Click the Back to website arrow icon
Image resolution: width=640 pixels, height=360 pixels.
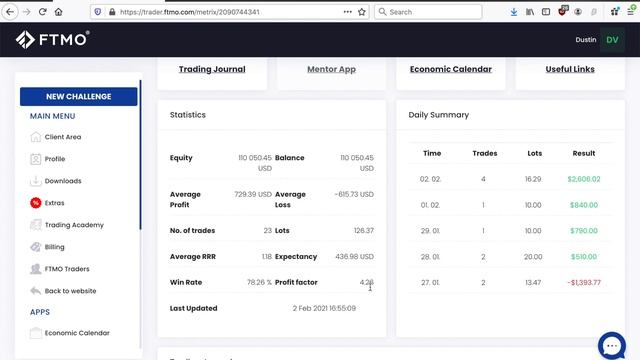point(36,291)
